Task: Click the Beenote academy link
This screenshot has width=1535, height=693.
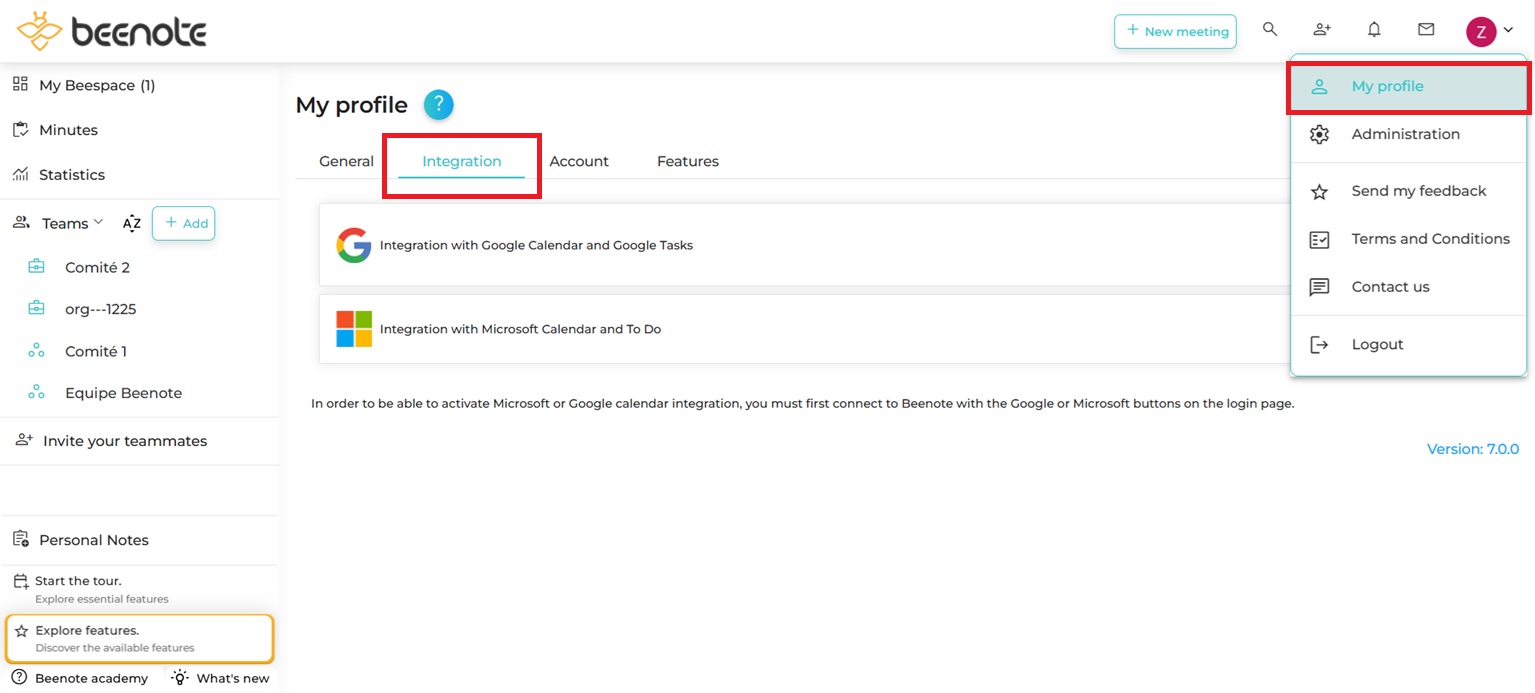Action: coord(91,678)
